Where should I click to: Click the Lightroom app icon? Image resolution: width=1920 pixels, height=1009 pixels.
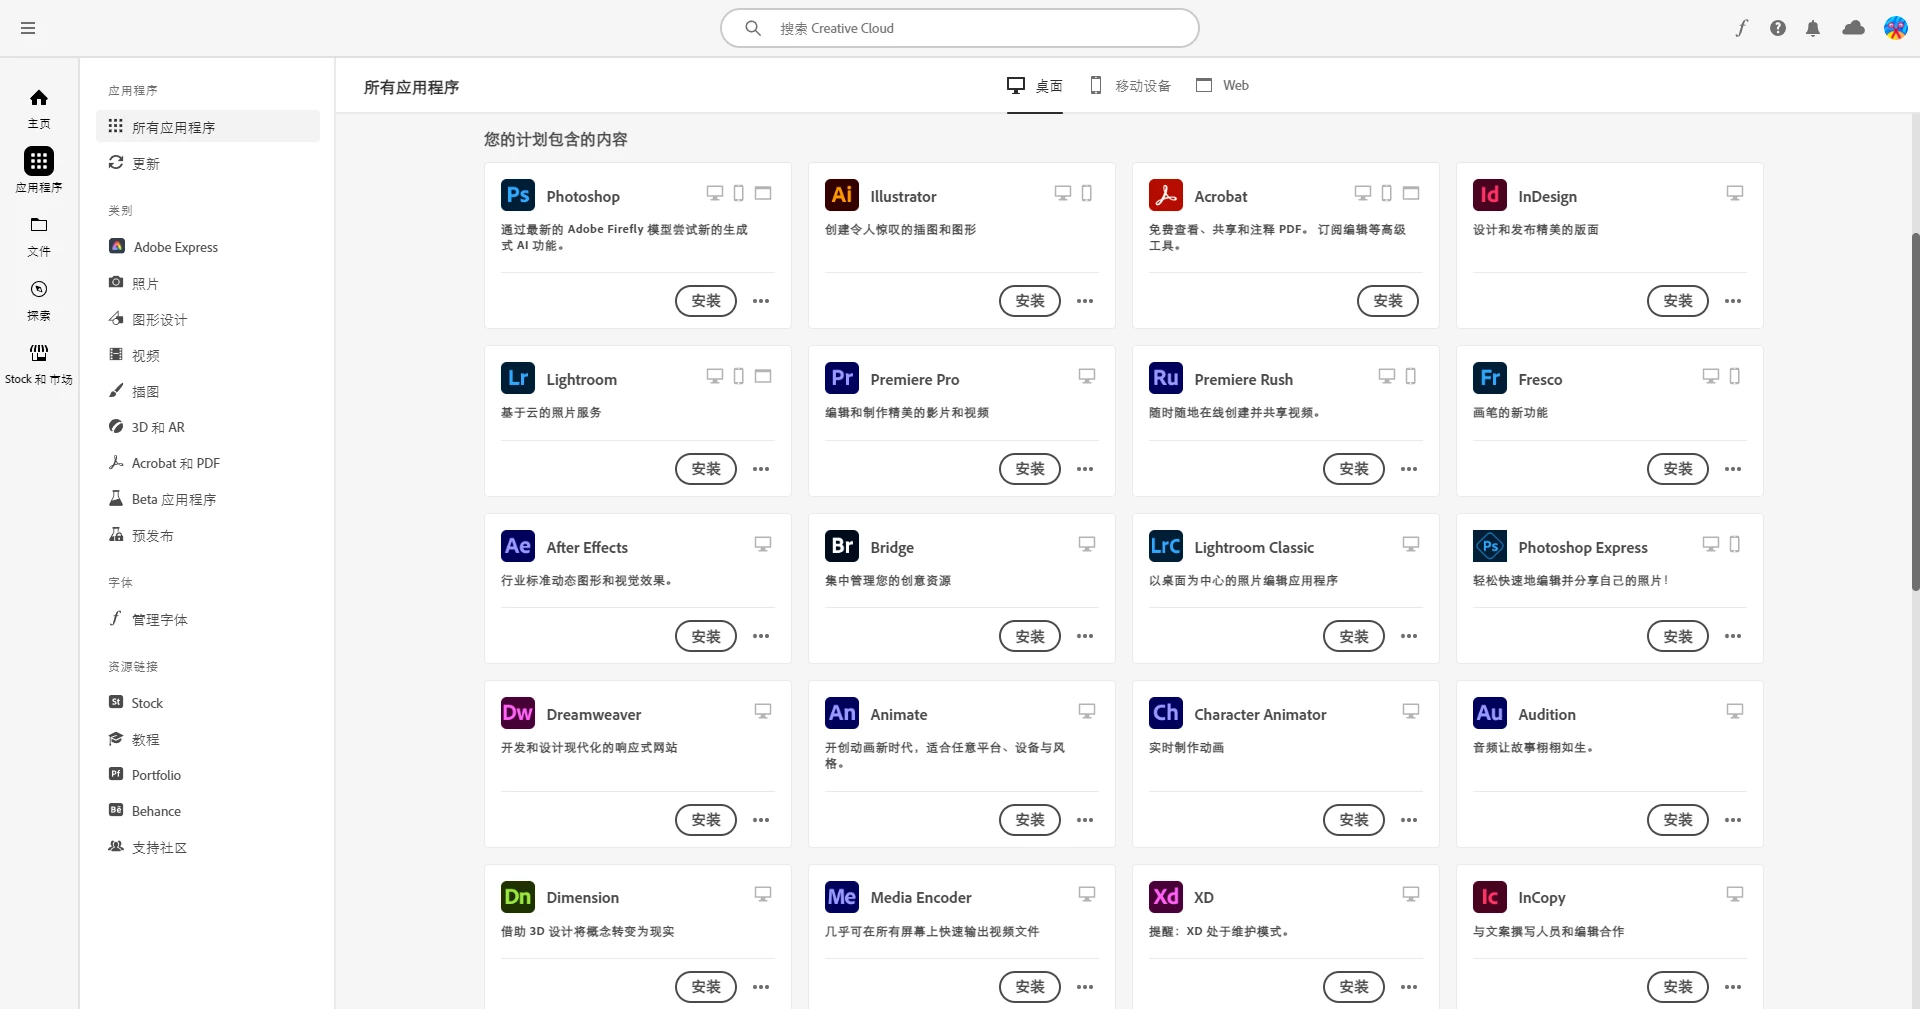pyautogui.click(x=518, y=378)
